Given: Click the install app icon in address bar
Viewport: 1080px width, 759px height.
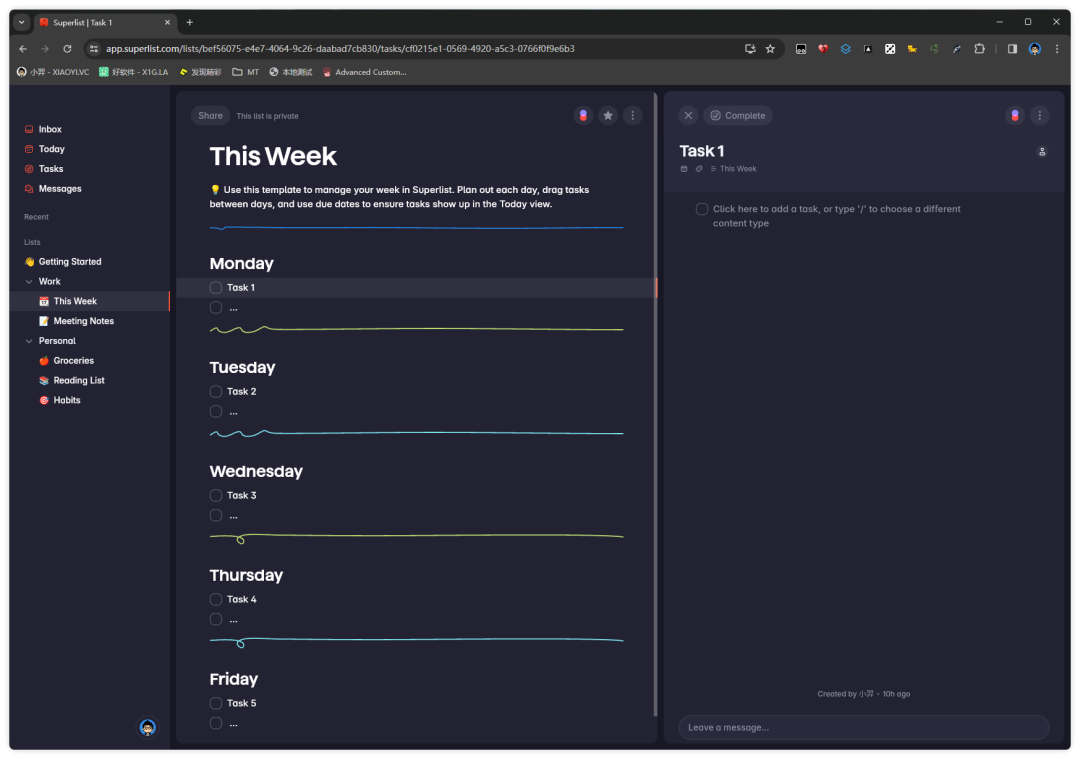Looking at the screenshot, I should point(750,49).
